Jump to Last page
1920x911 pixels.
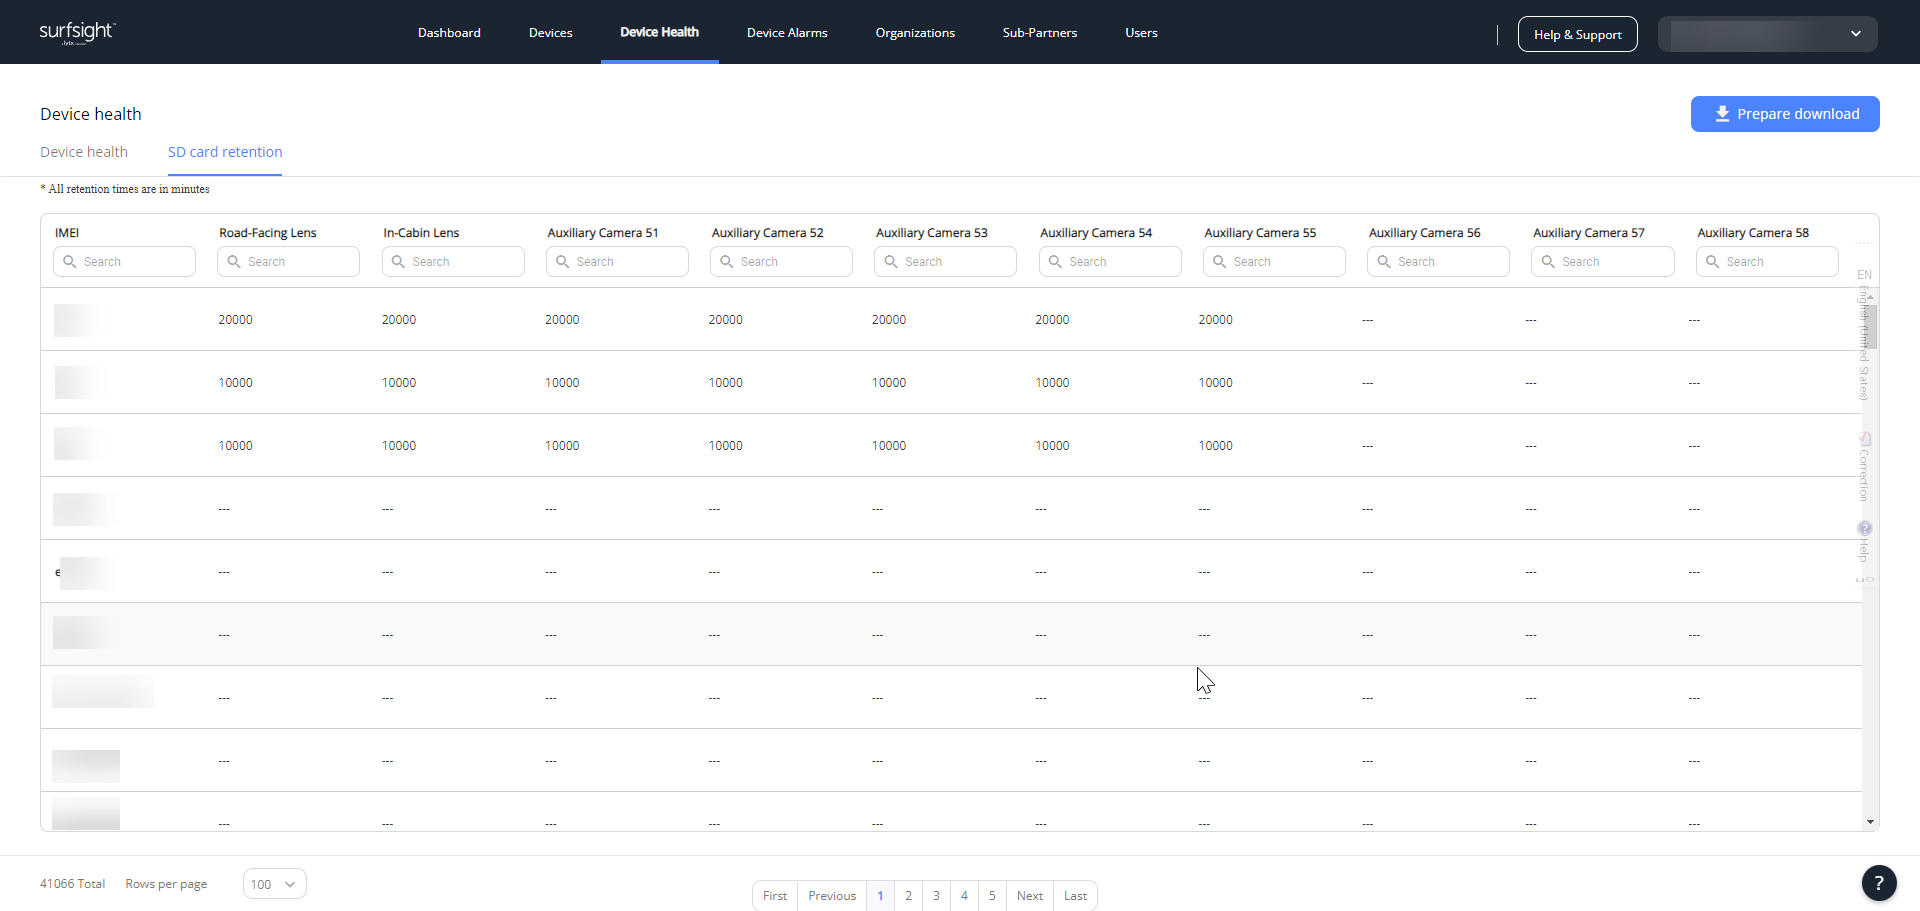click(x=1075, y=896)
